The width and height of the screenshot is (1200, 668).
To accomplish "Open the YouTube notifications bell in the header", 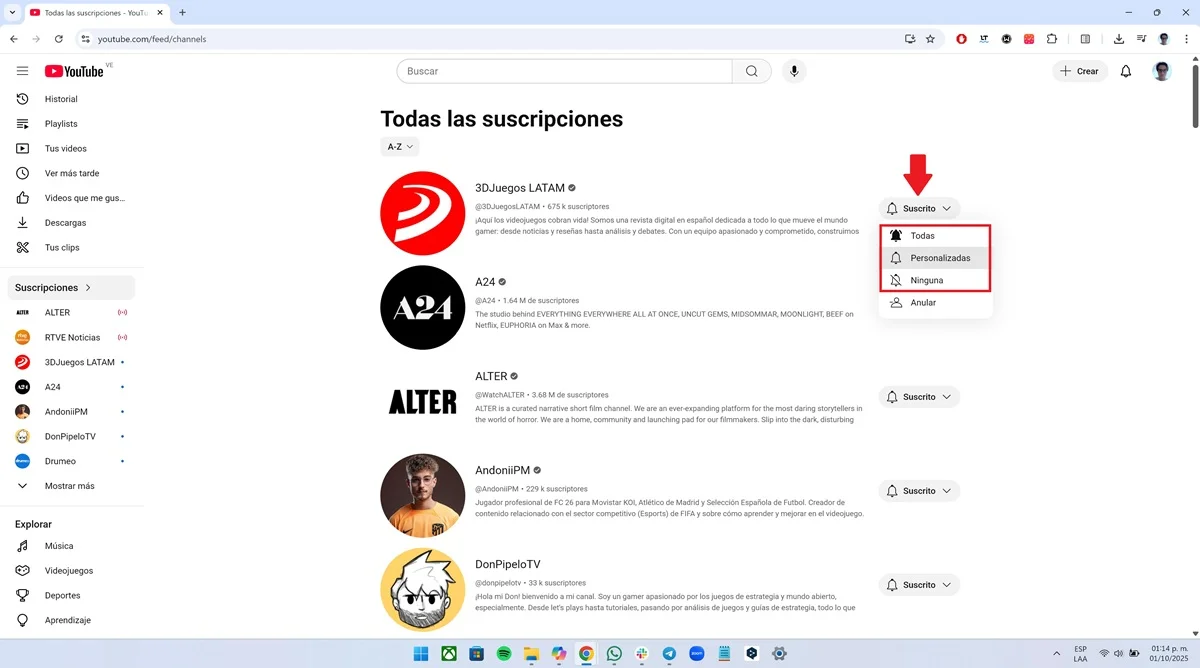I will (x=1126, y=71).
